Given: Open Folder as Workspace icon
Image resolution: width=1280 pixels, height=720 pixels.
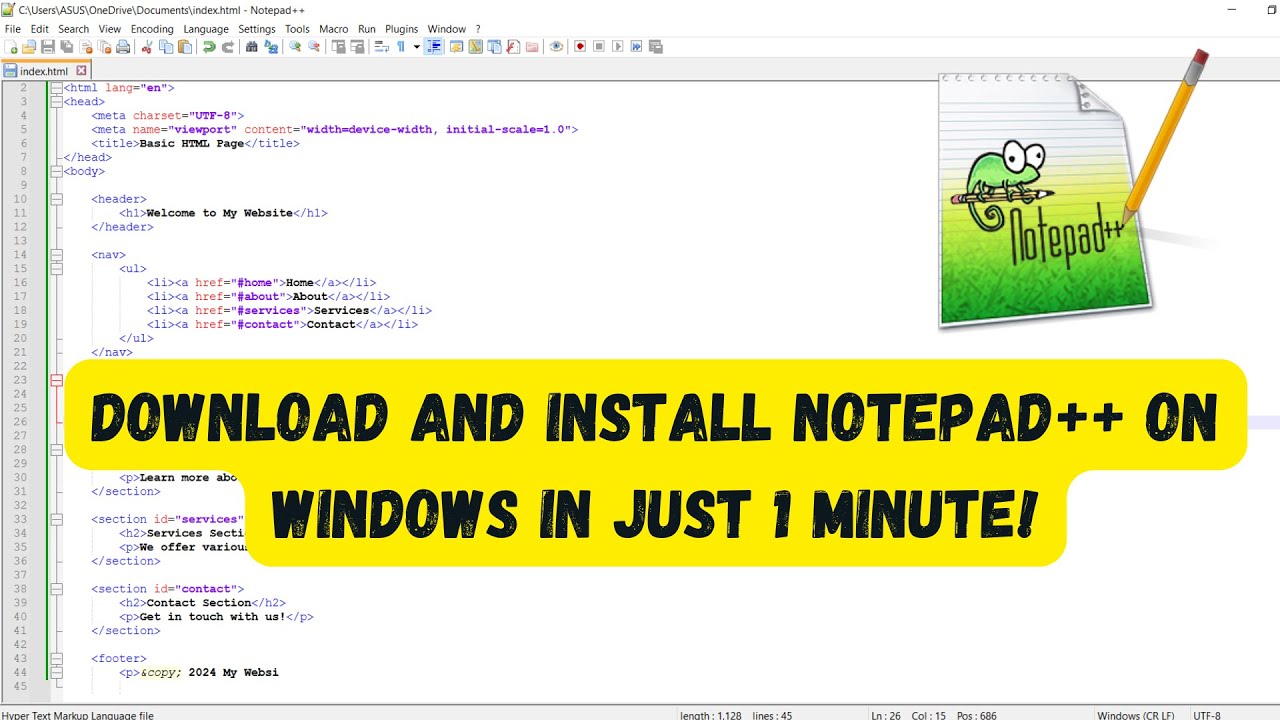Looking at the screenshot, I should (532, 46).
